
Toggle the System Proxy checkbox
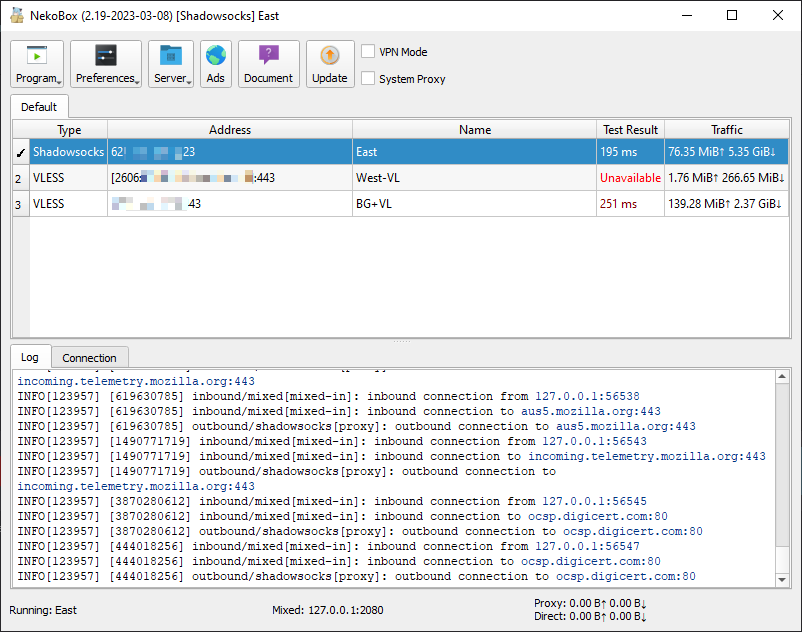pos(369,79)
